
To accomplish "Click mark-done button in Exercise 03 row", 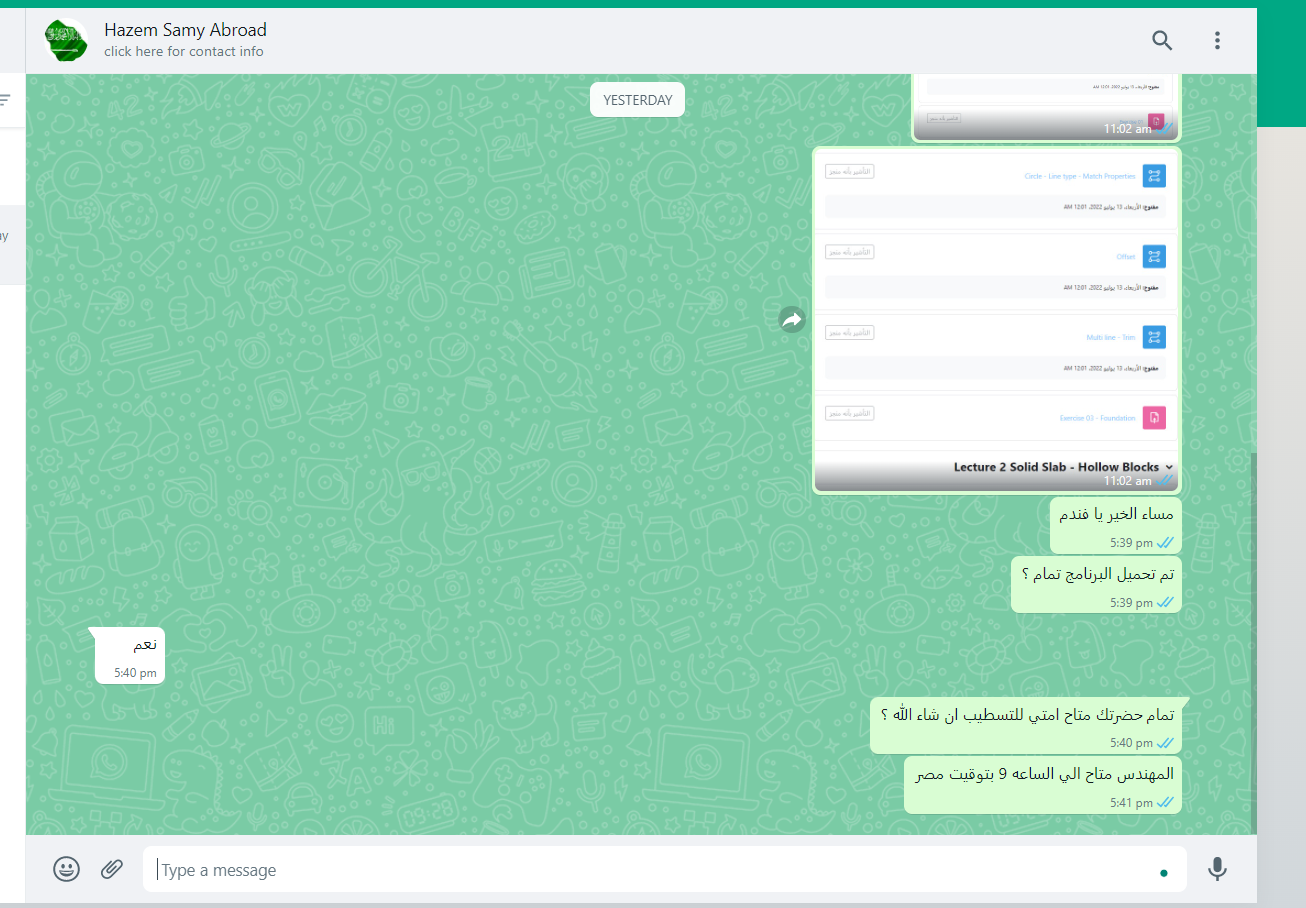I will tap(849, 413).
